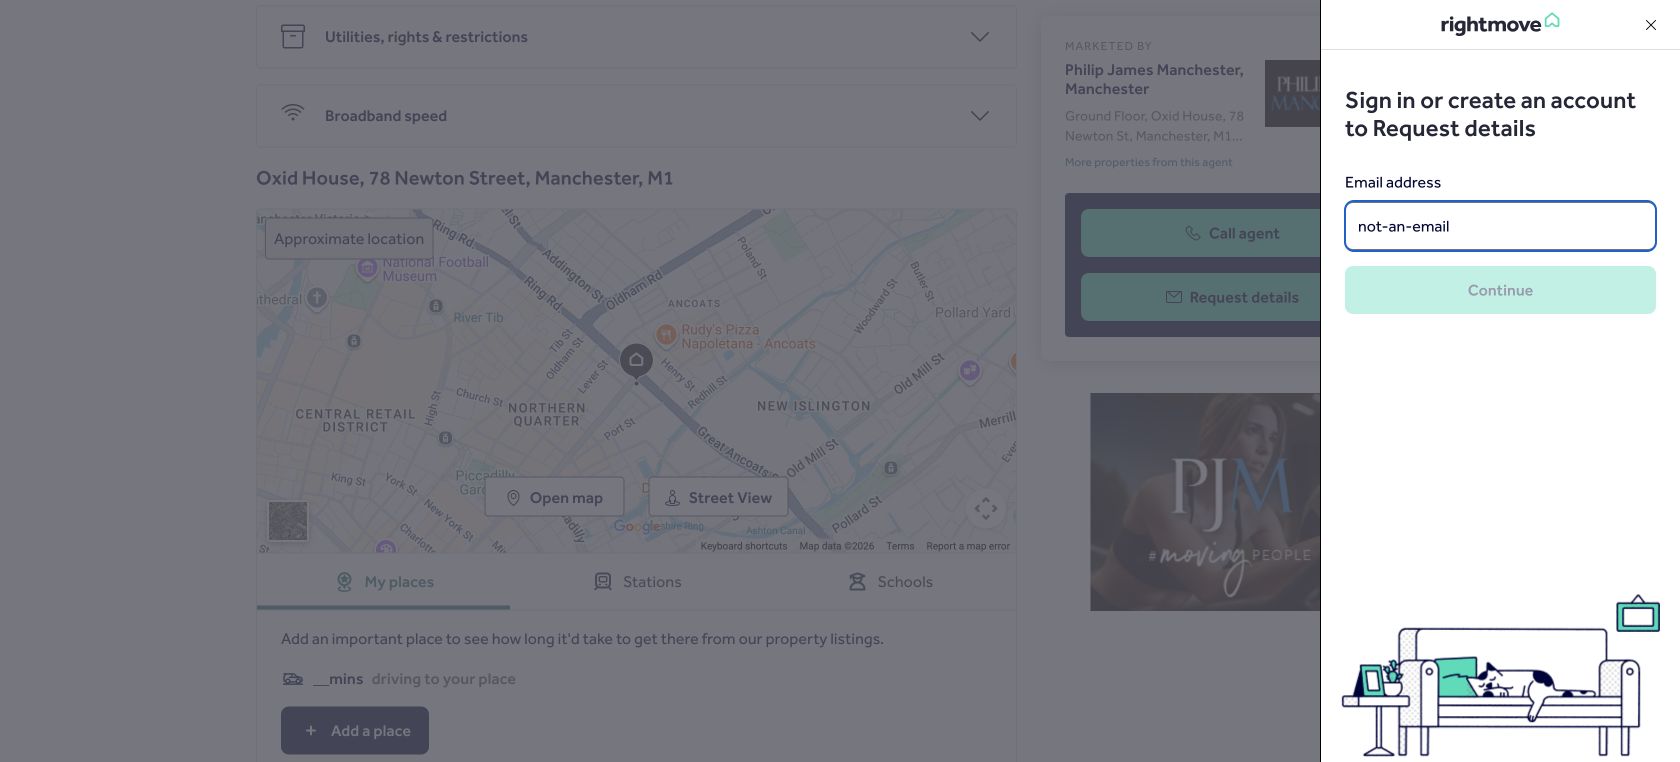Click the Broadband wifi icon
Image resolution: width=1680 pixels, height=762 pixels.
(x=293, y=113)
